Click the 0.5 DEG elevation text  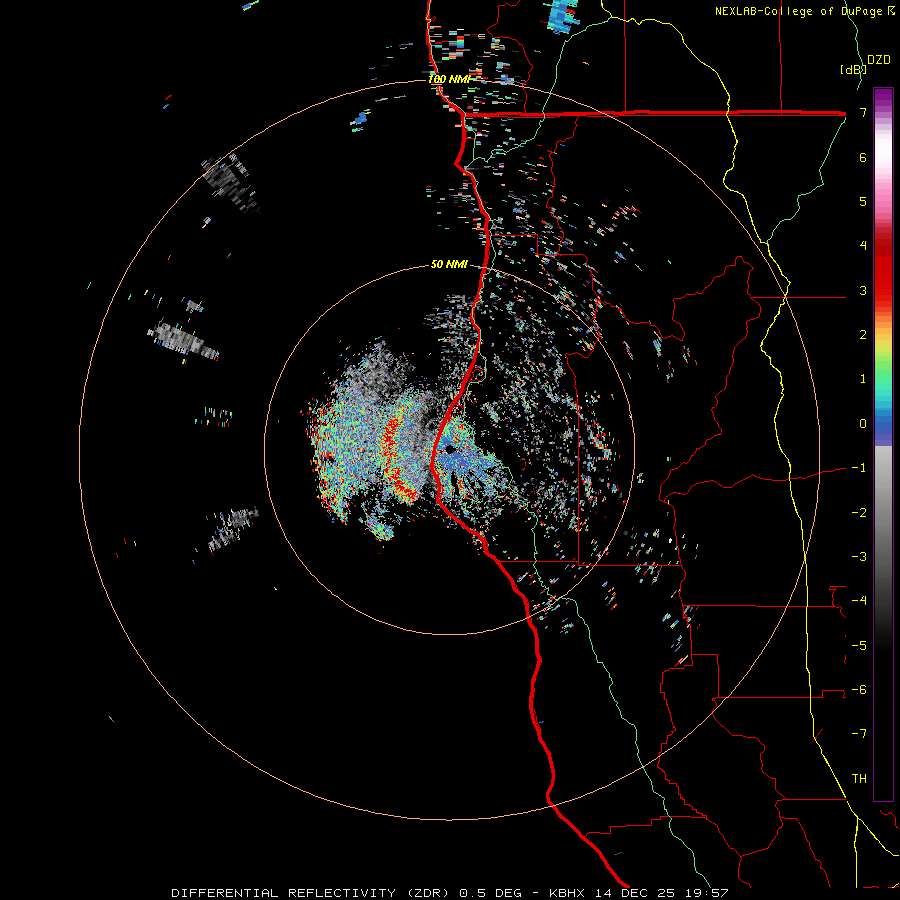click(x=490, y=893)
